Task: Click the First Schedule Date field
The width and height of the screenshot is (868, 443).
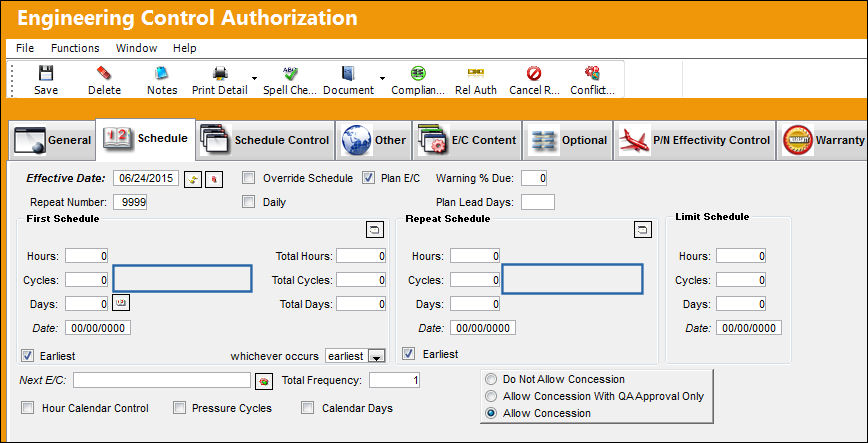Action: pyautogui.click(x=99, y=328)
